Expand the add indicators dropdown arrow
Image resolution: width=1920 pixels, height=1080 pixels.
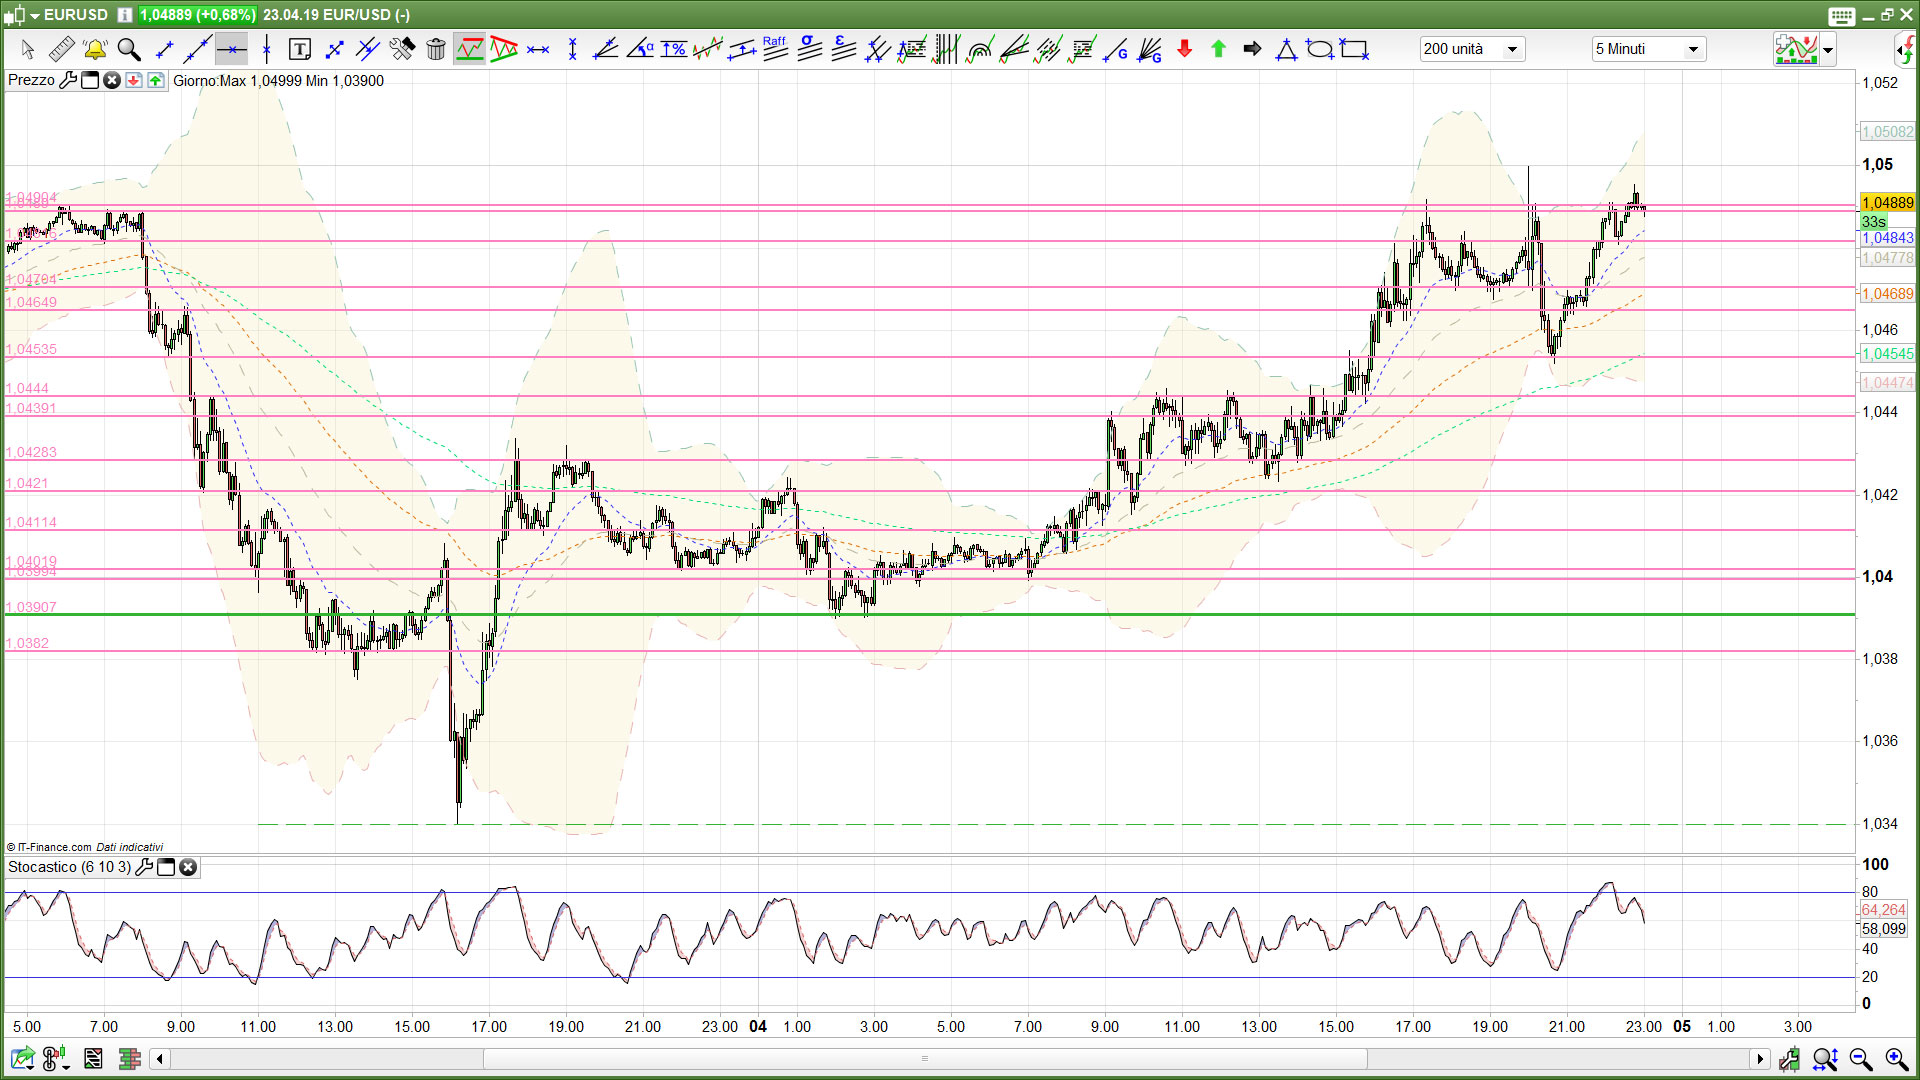(x=1828, y=49)
